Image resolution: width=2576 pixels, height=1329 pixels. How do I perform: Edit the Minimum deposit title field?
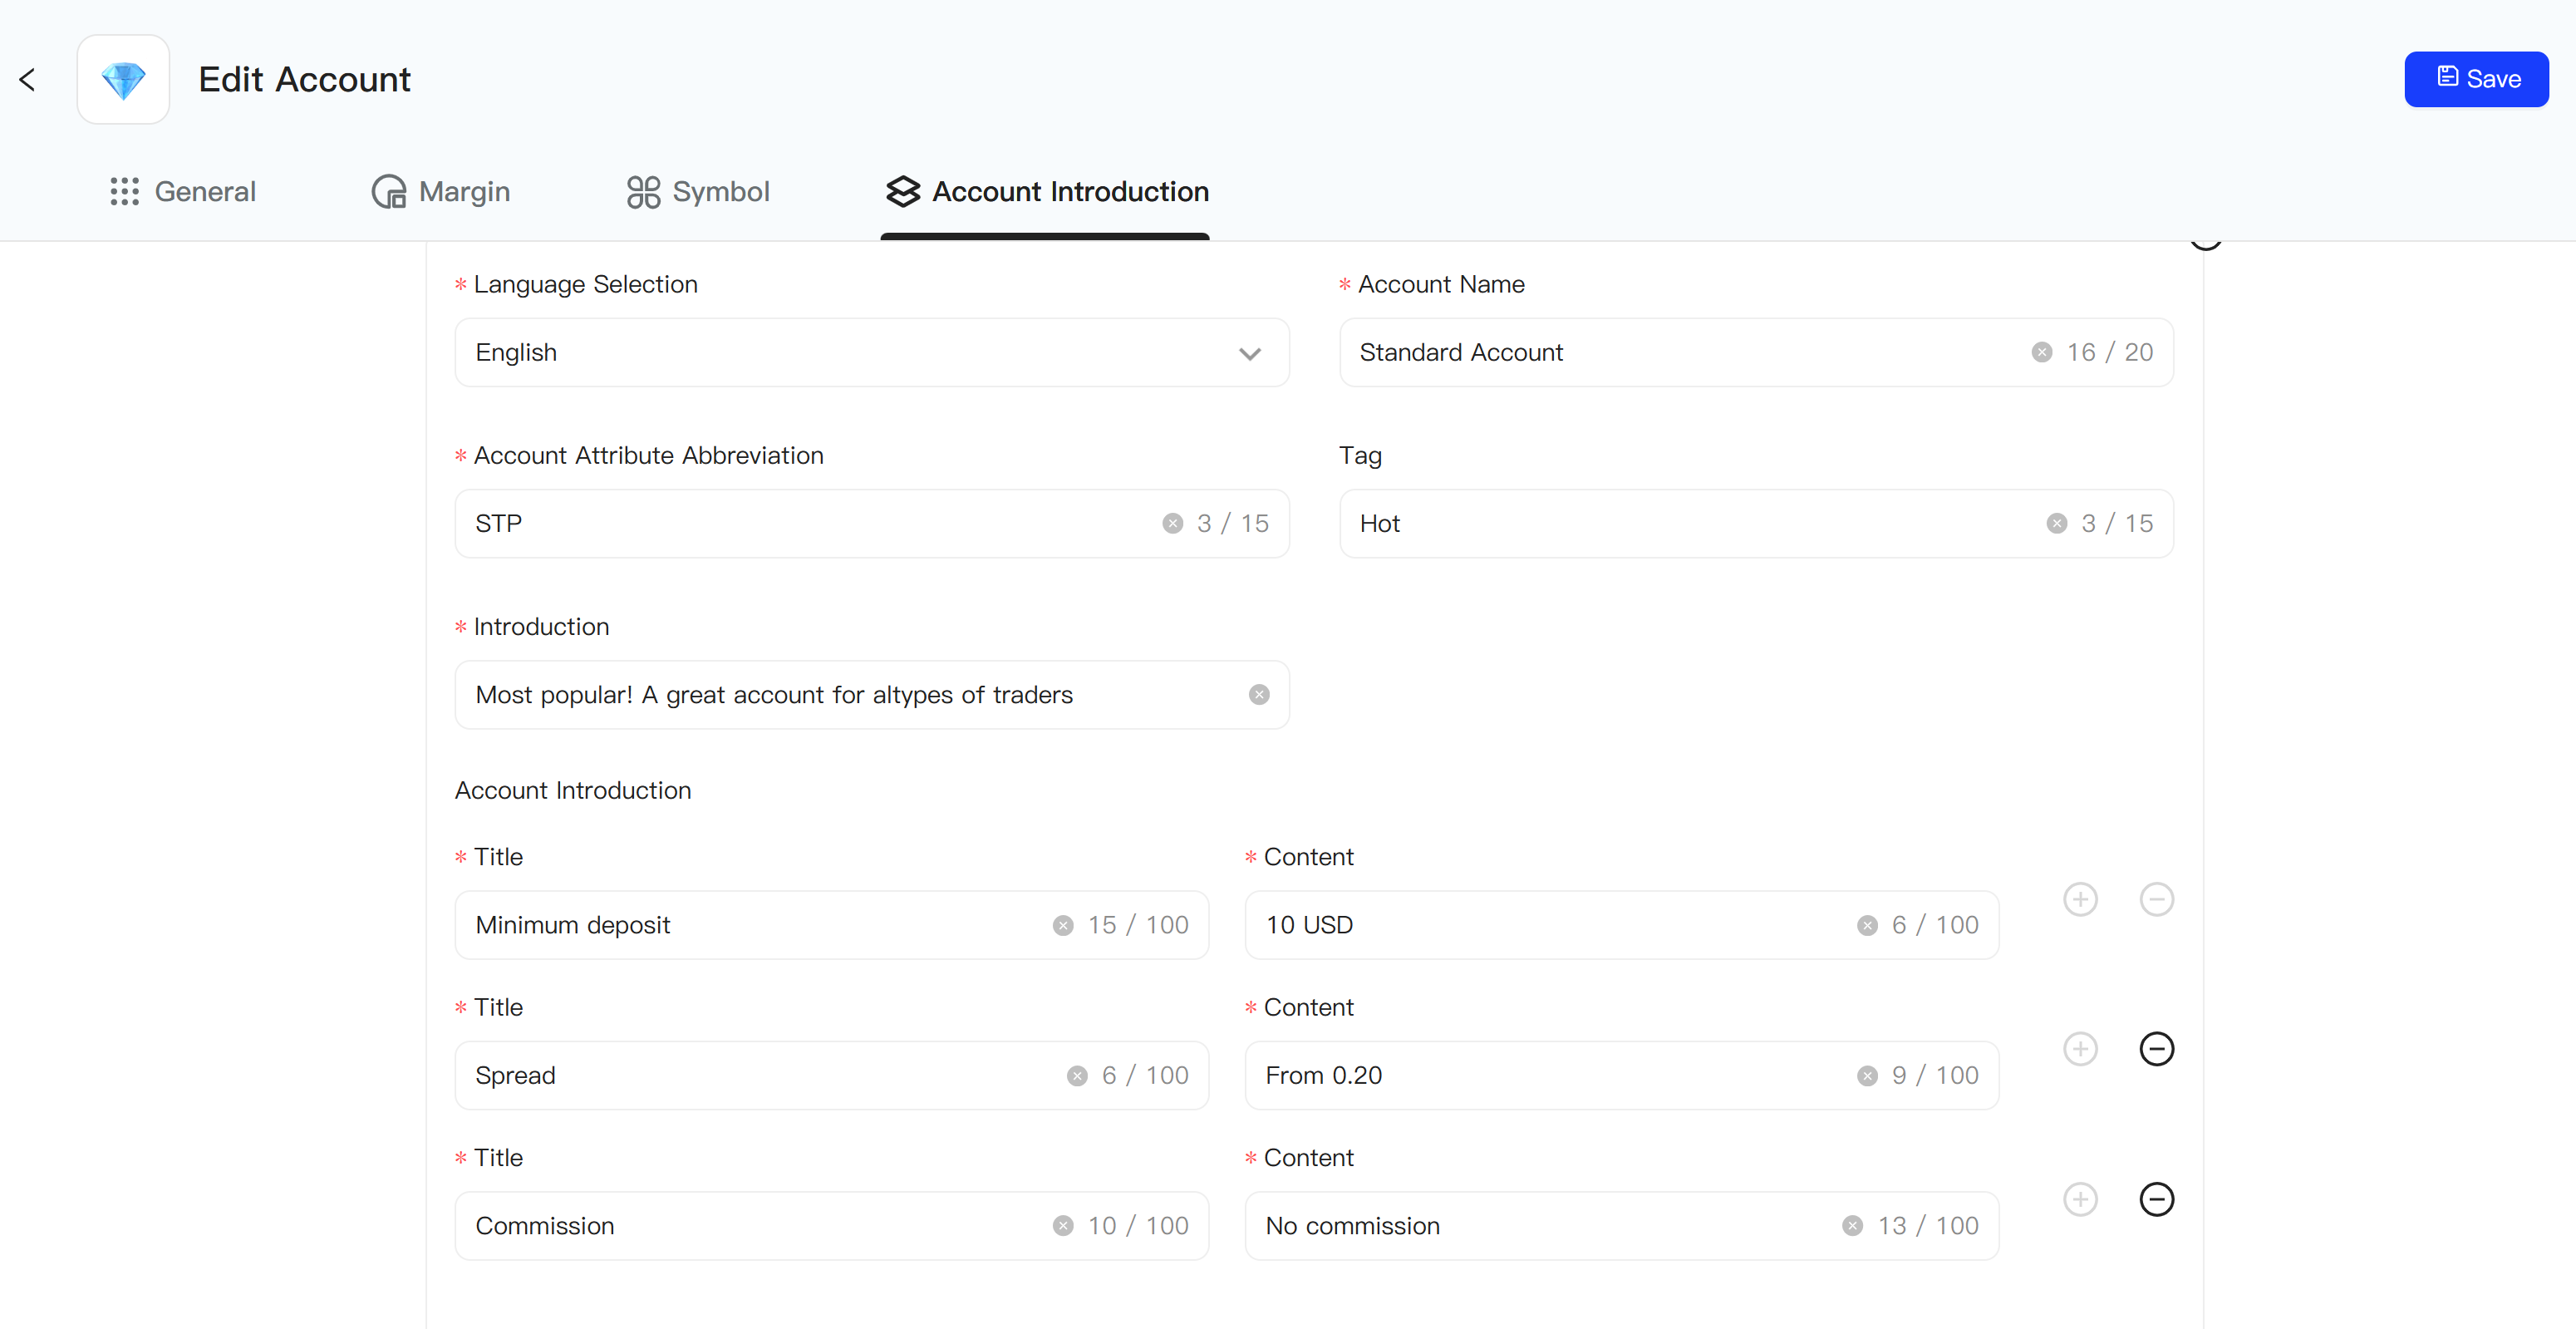(x=832, y=926)
